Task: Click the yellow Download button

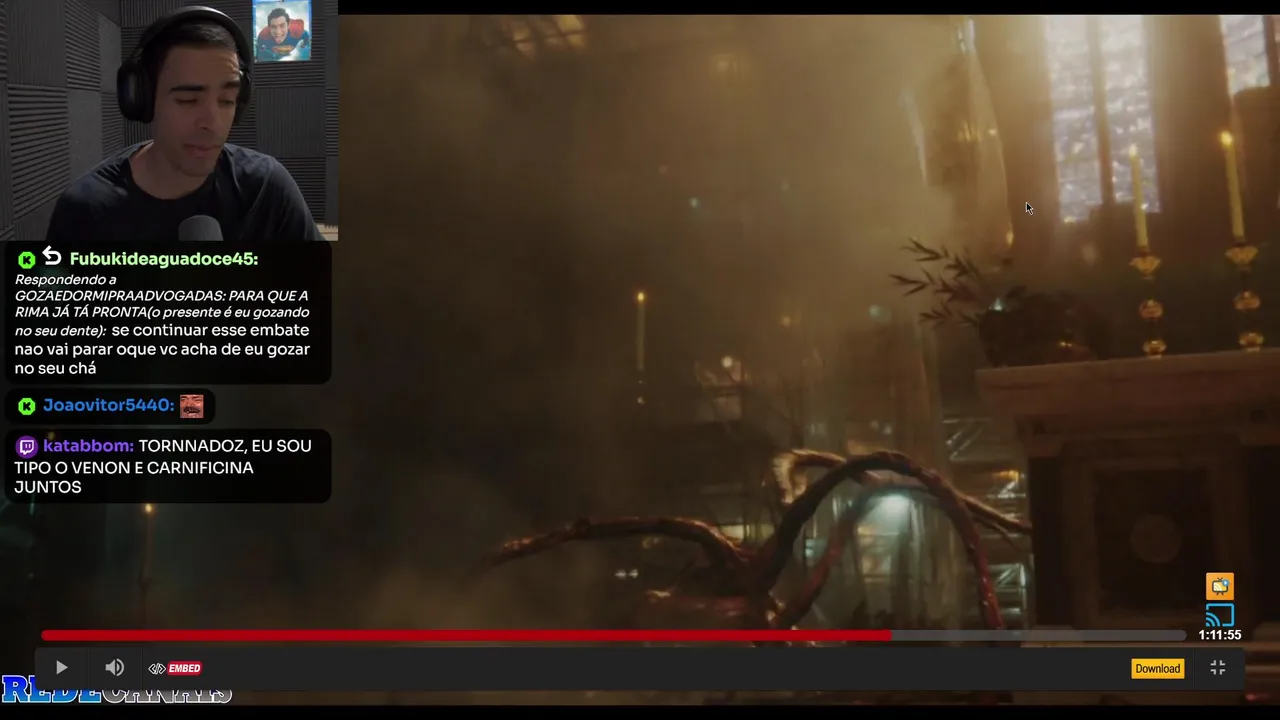Action: pyautogui.click(x=1157, y=668)
